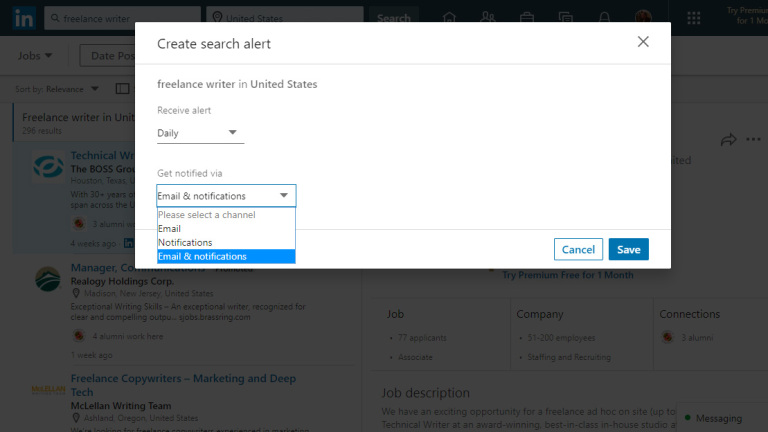Open Sort by Relevance dropdown

pos(57,89)
